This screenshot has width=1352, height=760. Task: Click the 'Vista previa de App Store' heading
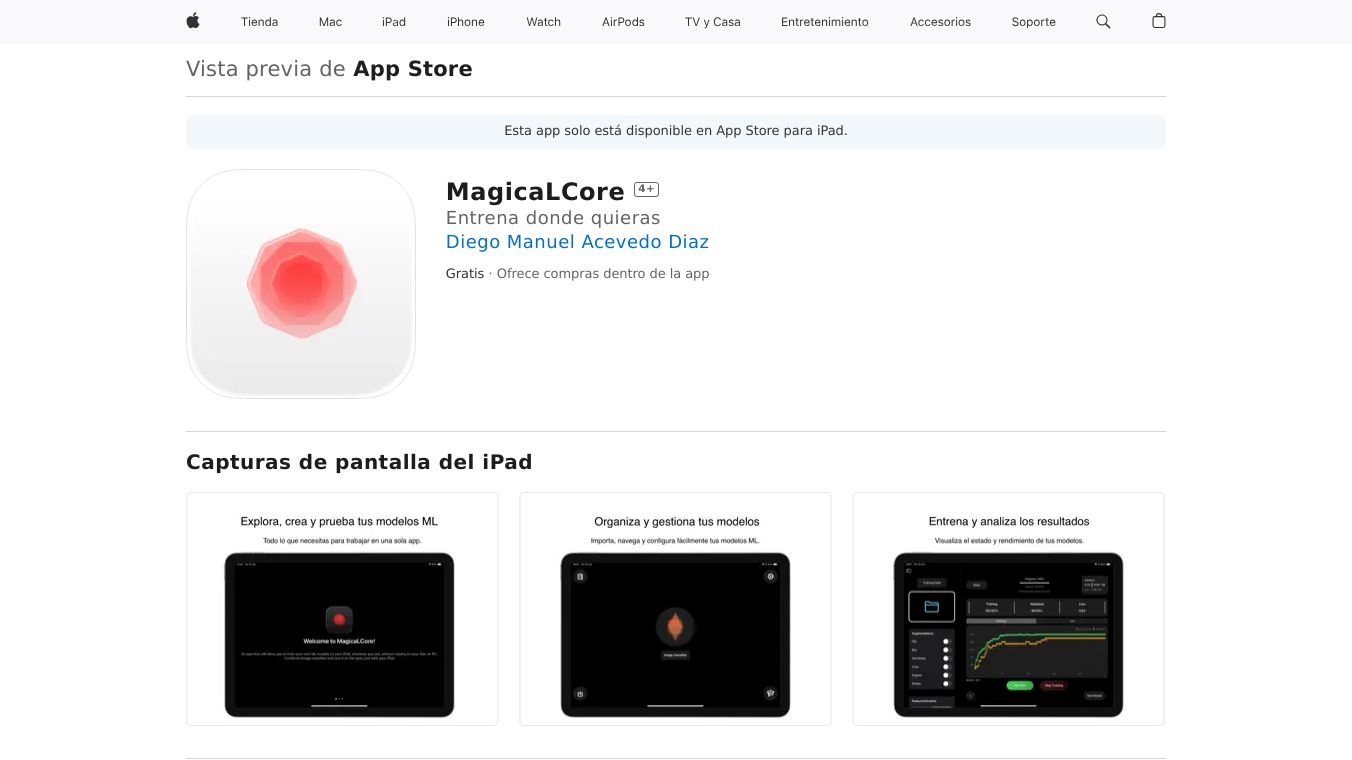[x=329, y=69]
